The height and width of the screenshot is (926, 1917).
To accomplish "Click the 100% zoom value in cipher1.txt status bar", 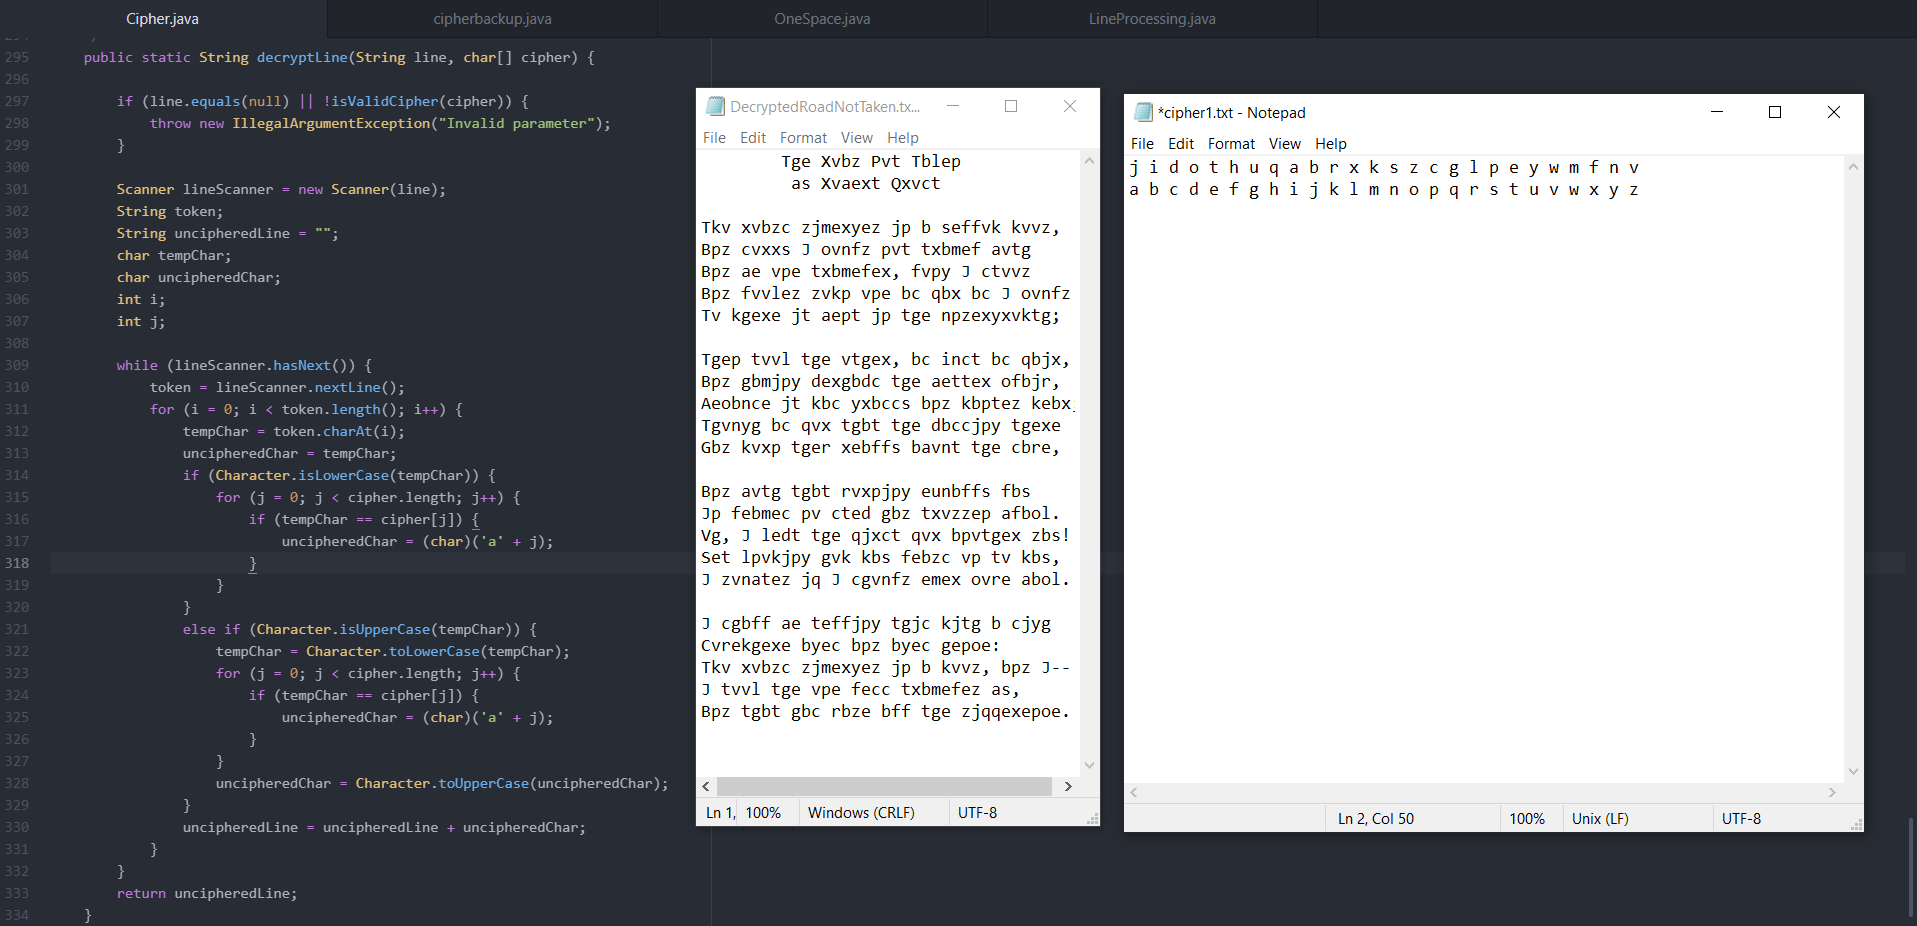I will [x=1527, y=819].
